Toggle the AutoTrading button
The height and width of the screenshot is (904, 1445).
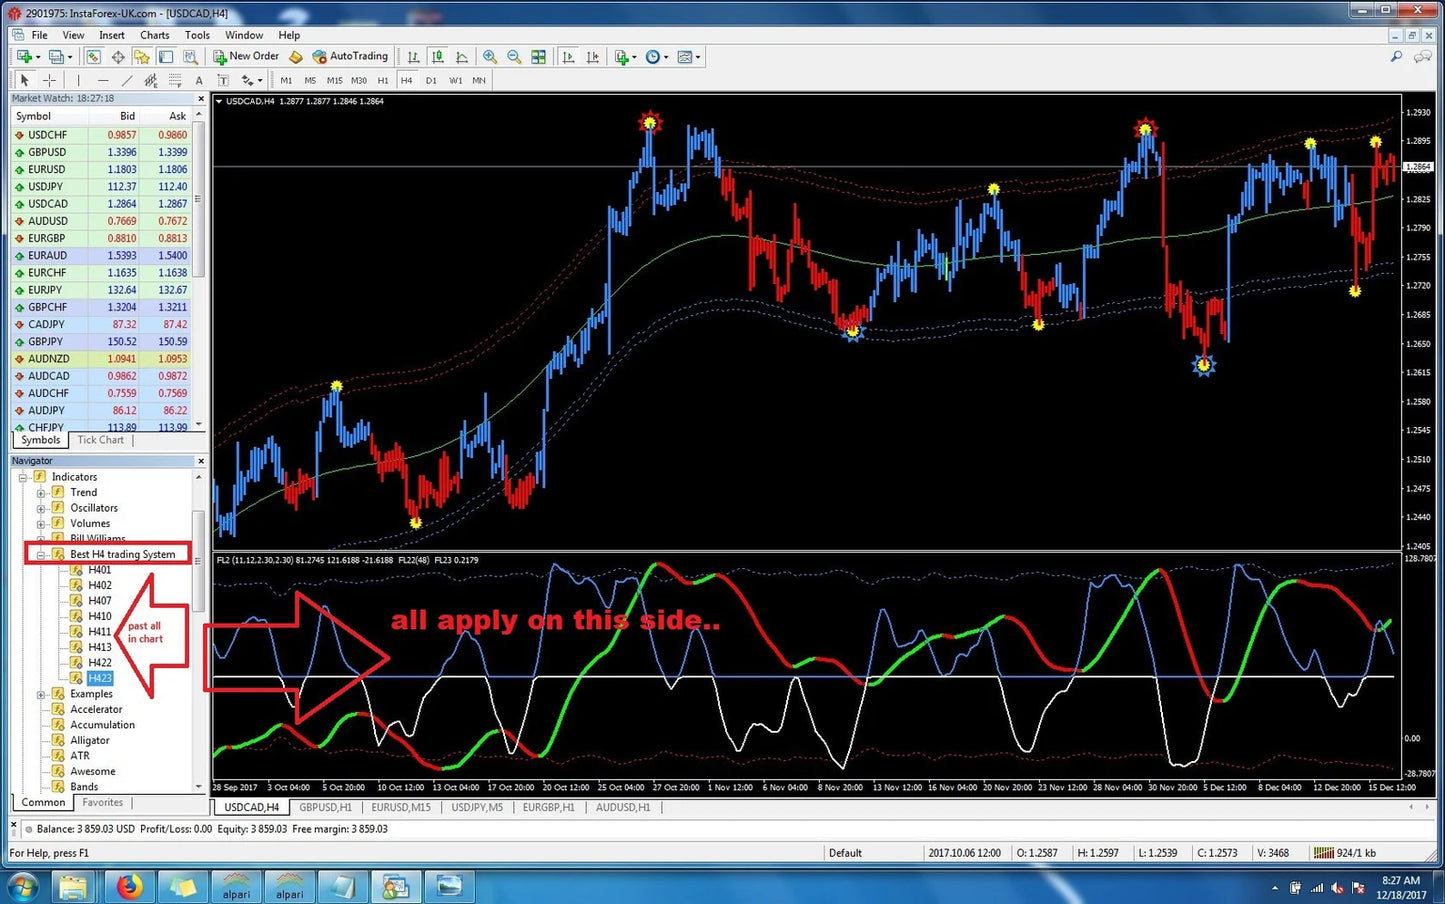click(350, 57)
